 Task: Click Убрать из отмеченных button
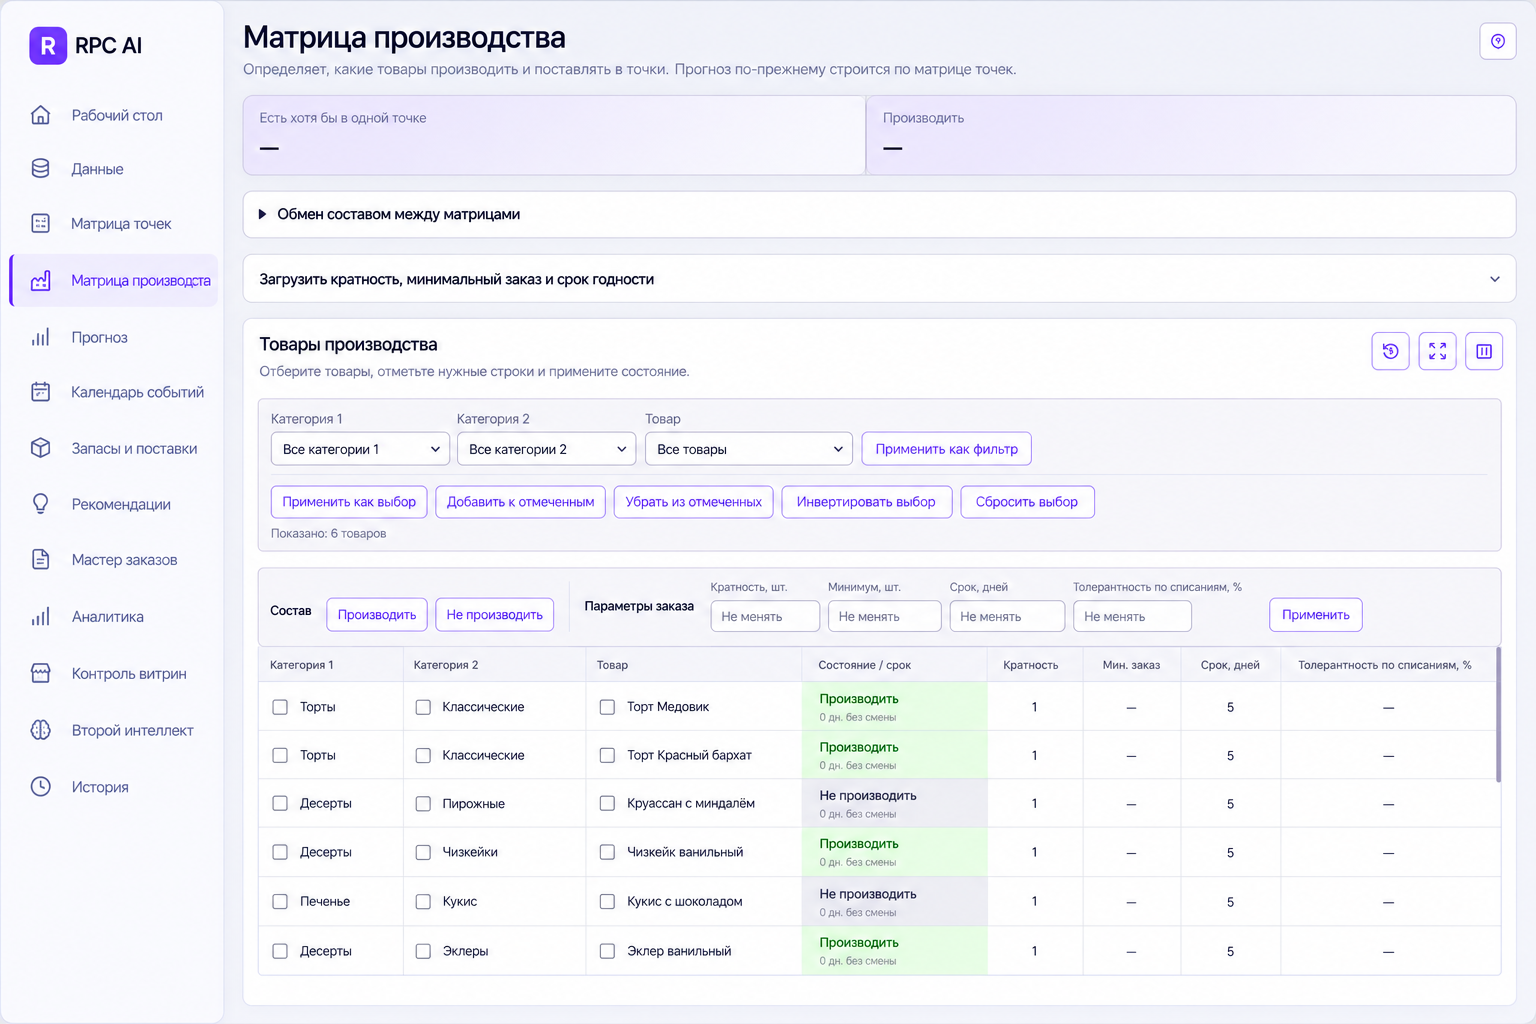click(693, 502)
